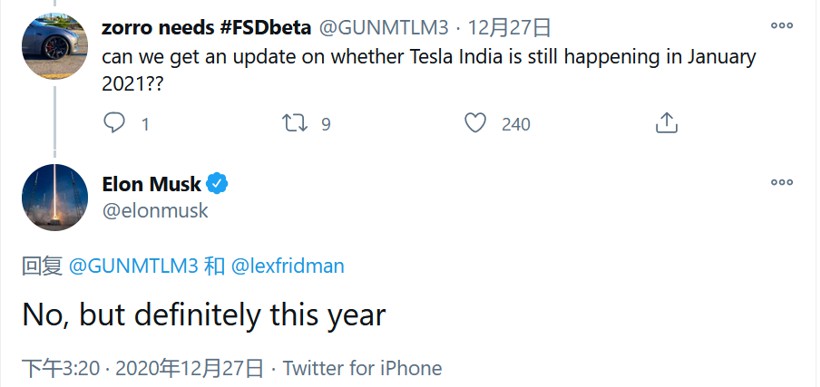
Task: Click the #FSDbeta hashtag in display name
Action: [x=265, y=27]
